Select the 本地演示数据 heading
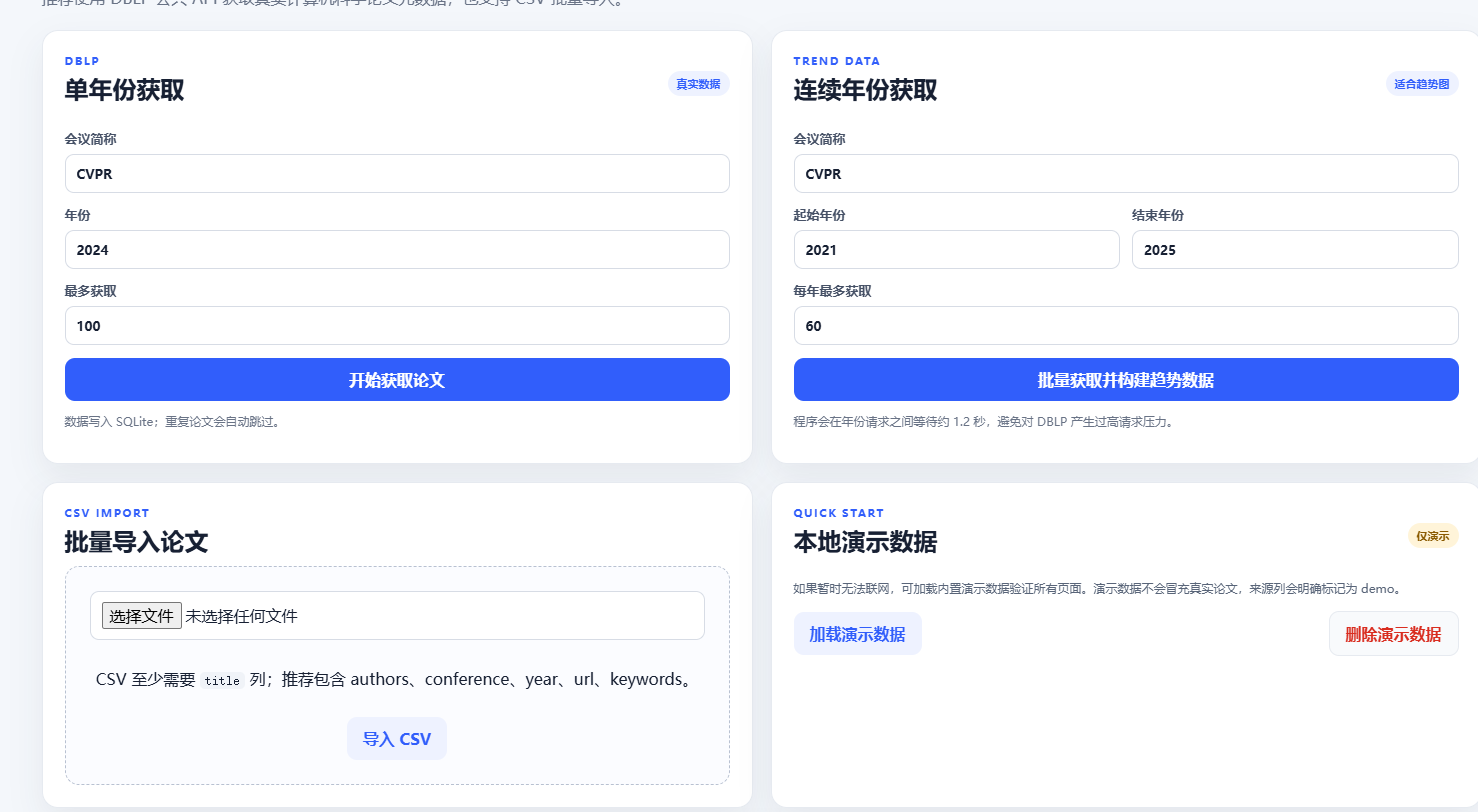The width and height of the screenshot is (1478, 812). tap(866, 542)
